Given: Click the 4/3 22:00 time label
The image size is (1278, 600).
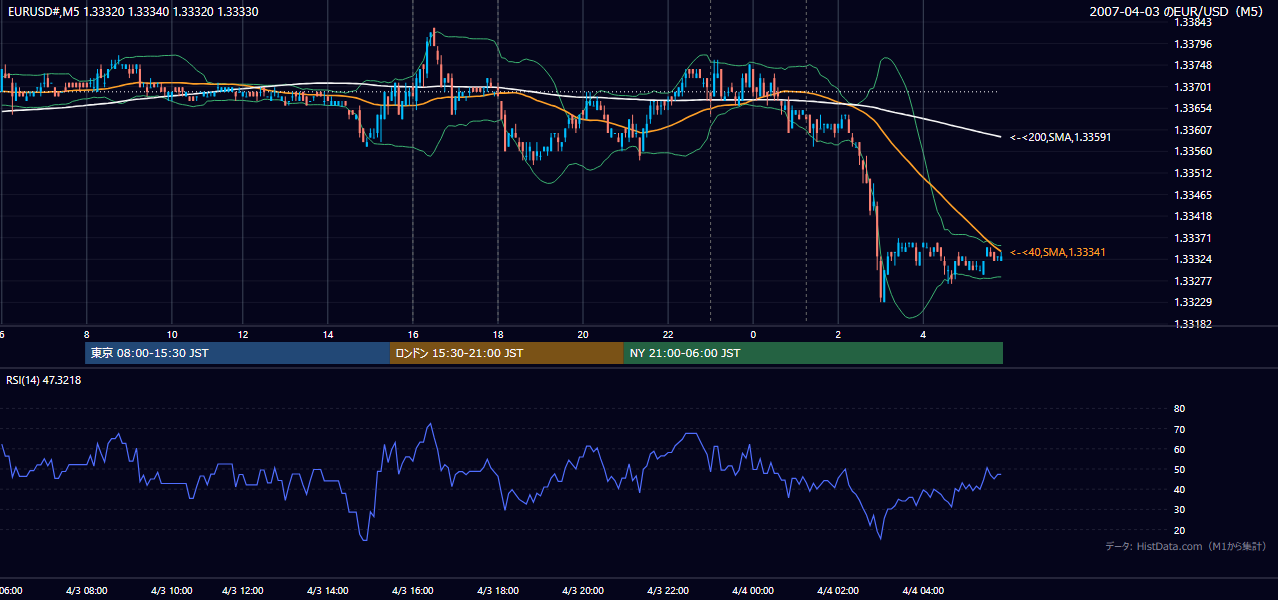Looking at the screenshot, I should 668,591.
